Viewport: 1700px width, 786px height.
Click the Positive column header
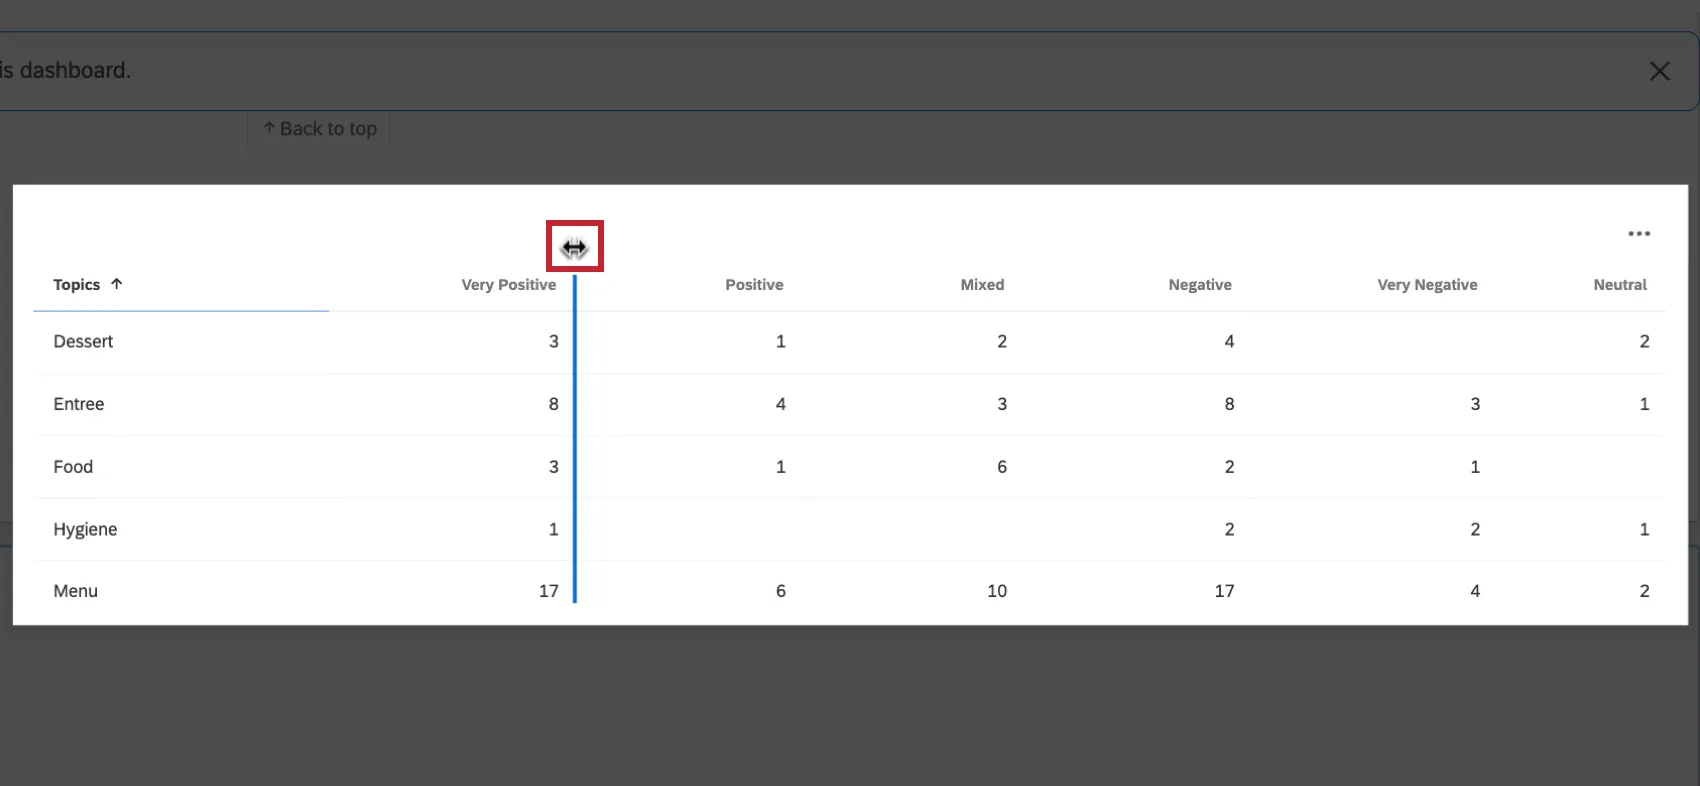(754, 285)
